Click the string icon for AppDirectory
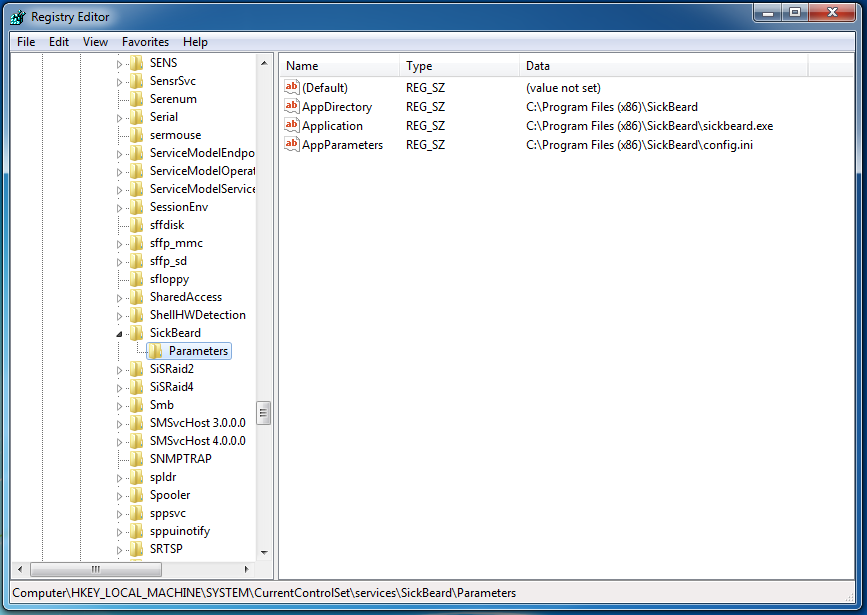Screen dimensions: 867x615 coord(291,106)
